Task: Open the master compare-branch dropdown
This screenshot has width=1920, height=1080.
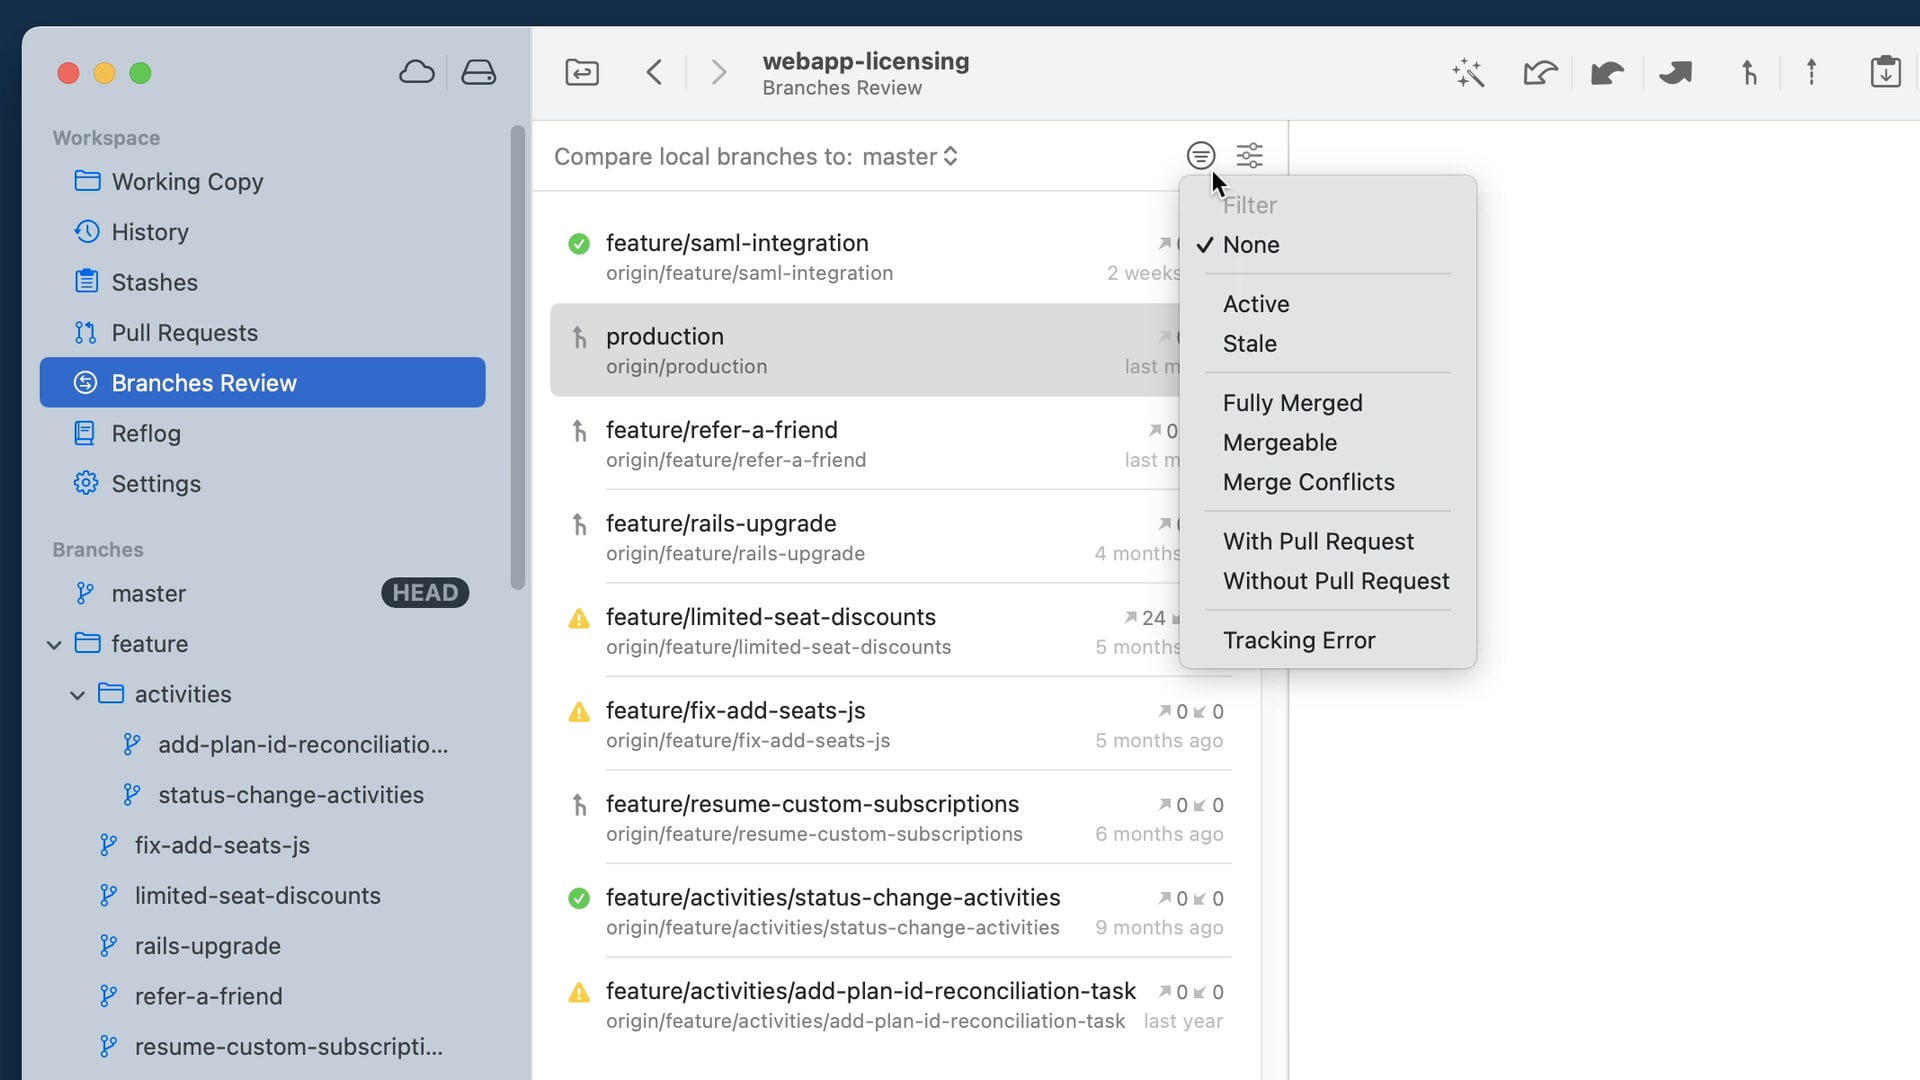Action: point(909,157)
